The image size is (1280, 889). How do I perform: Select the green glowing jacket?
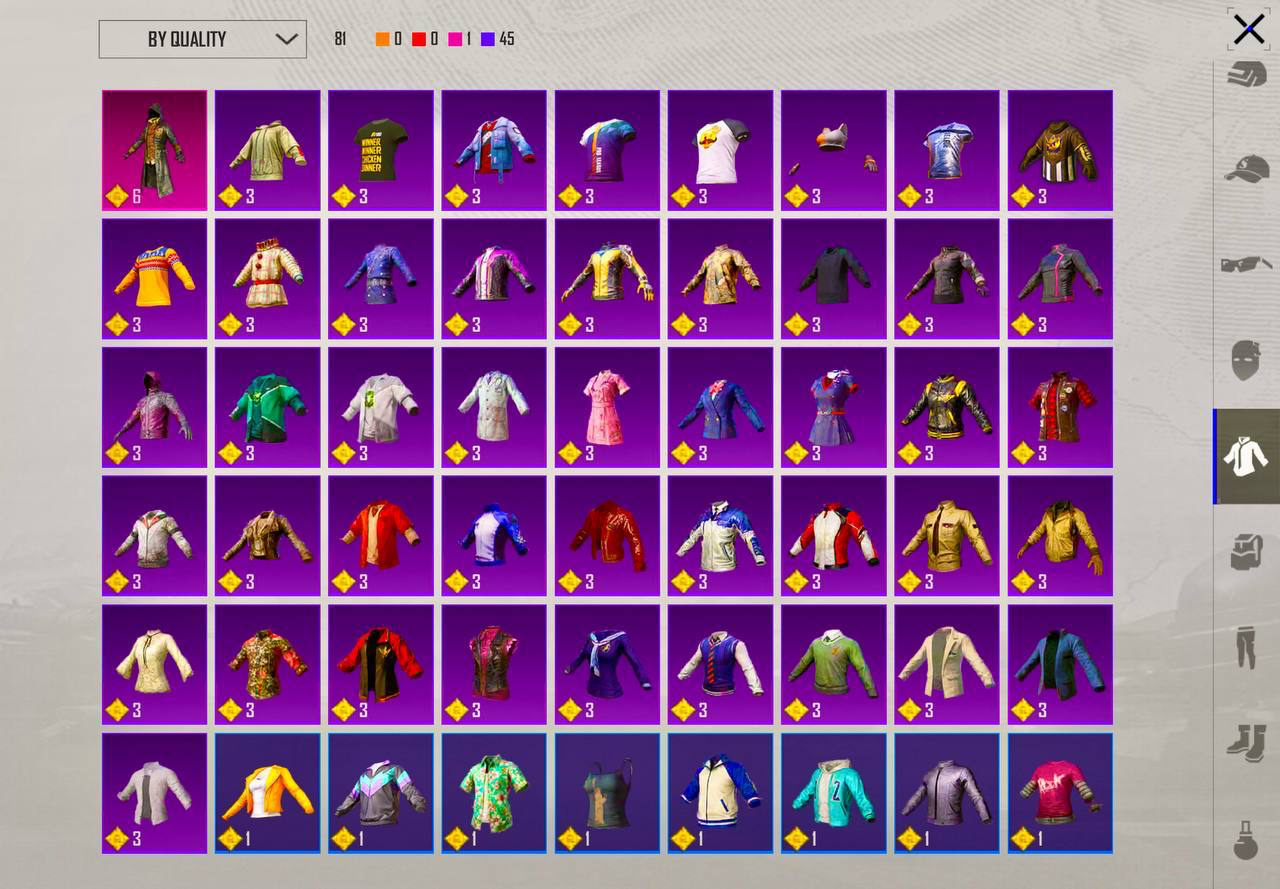point(268,407)
